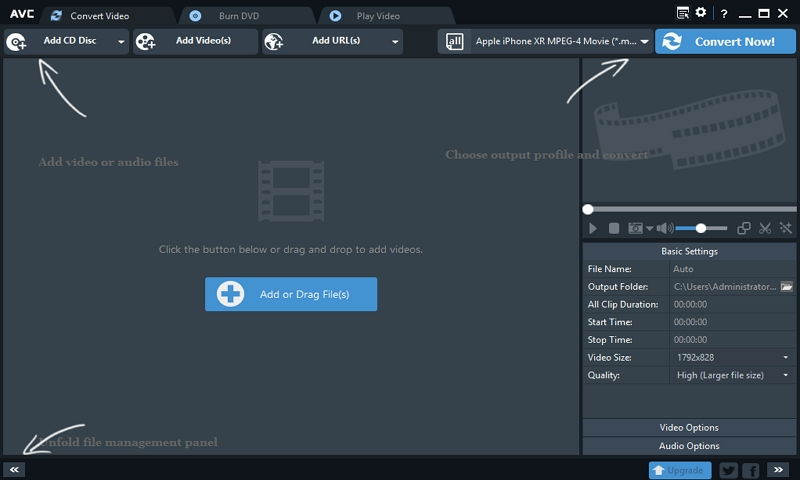Mute audio with the speaker icon
The image size is (800, 480).
[665, 229]
